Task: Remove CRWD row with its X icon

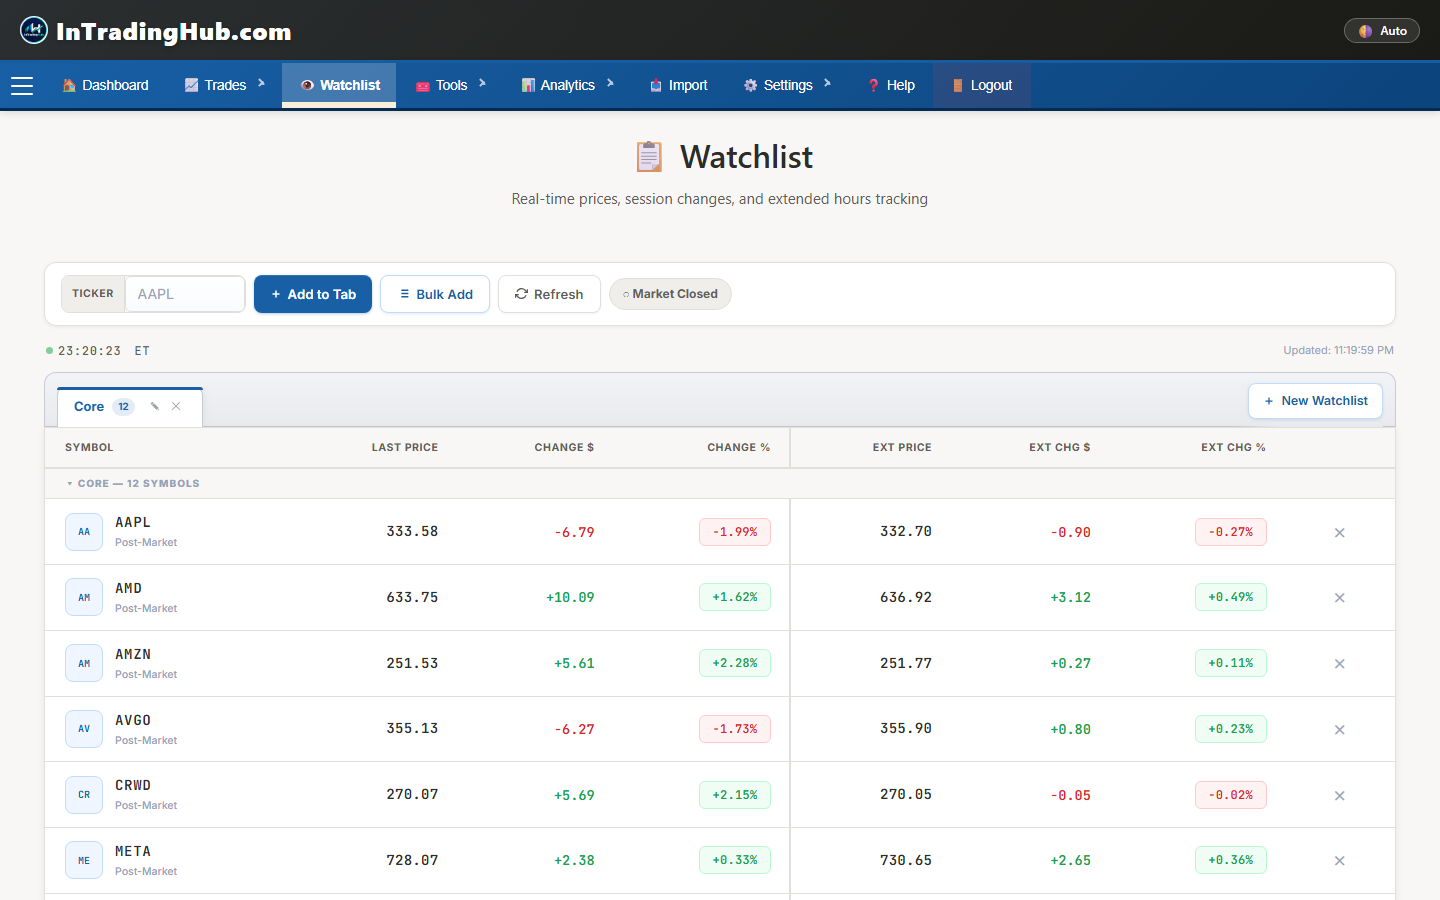Action: point(1339,796)
